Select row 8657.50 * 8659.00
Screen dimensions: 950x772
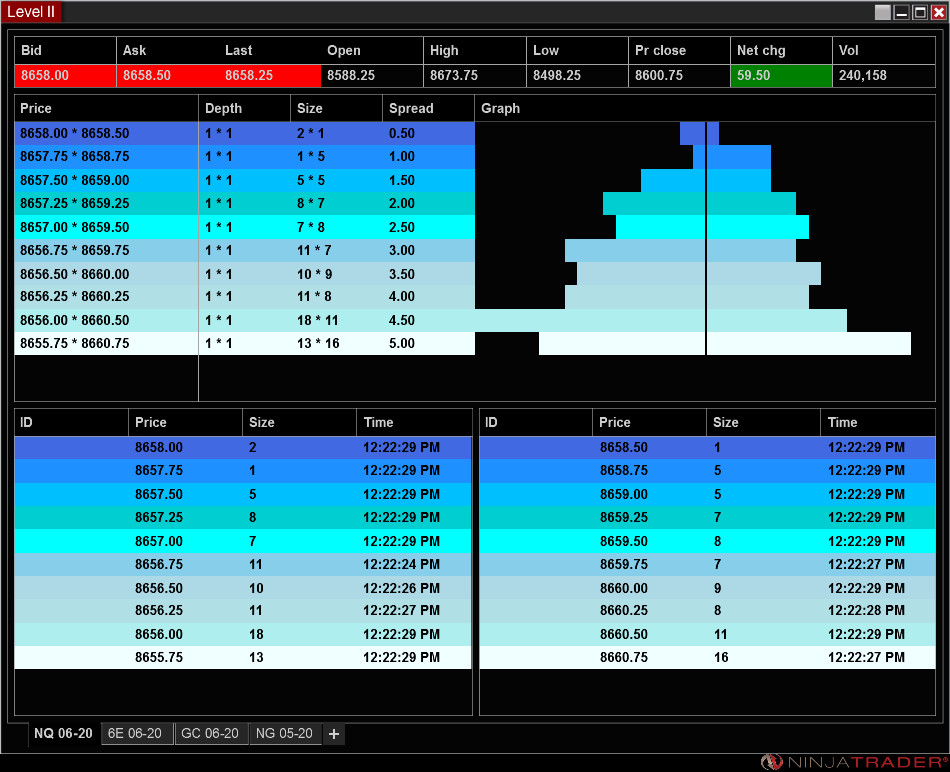pyautogui.click(x=245, y=180)
